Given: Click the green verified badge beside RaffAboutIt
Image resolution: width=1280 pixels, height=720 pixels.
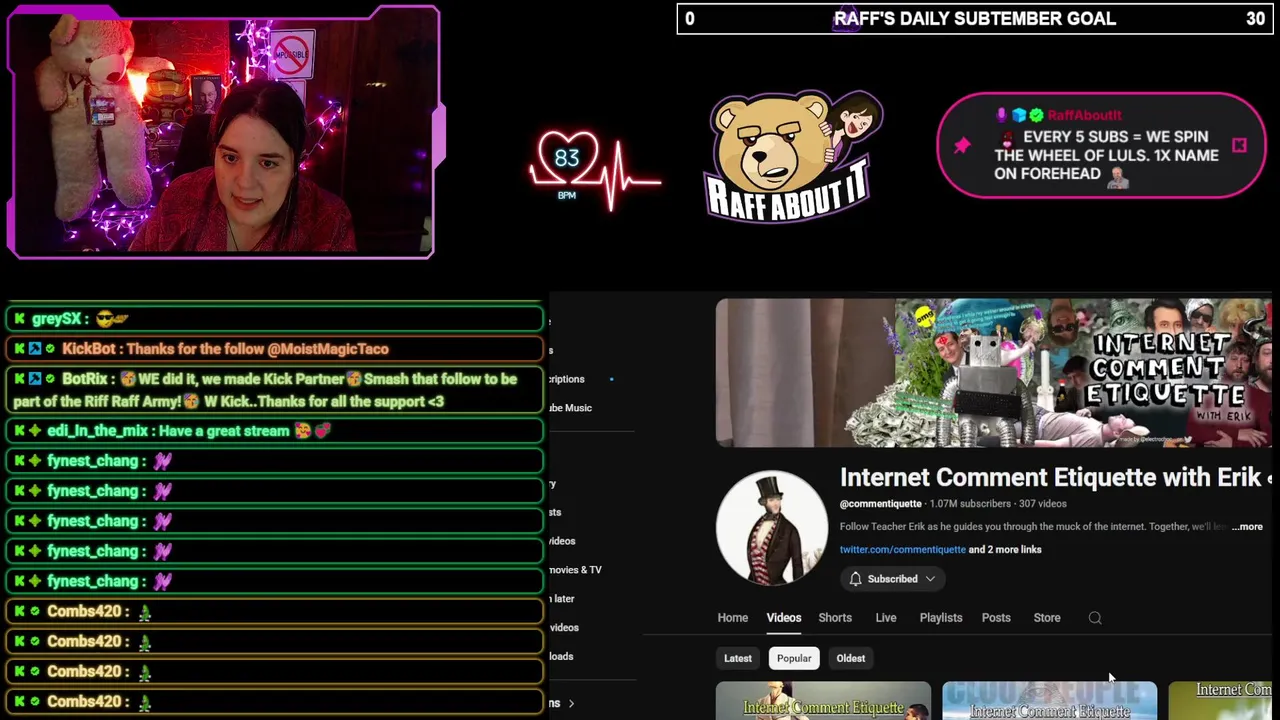Looking at the screenshot, I should (1037, 115).
